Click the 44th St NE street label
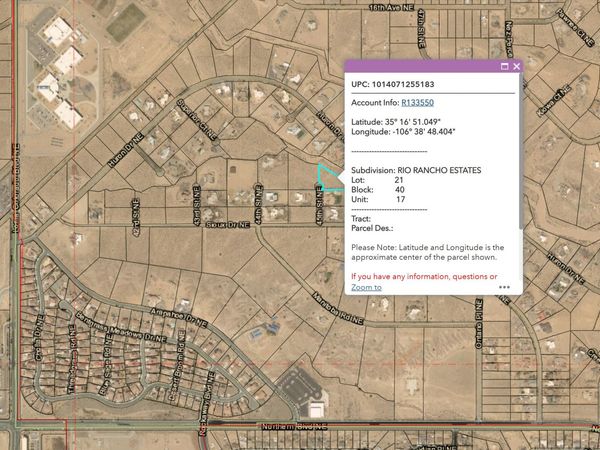The image size is (600, 450). pyautogui.click(x=259, y=205)
